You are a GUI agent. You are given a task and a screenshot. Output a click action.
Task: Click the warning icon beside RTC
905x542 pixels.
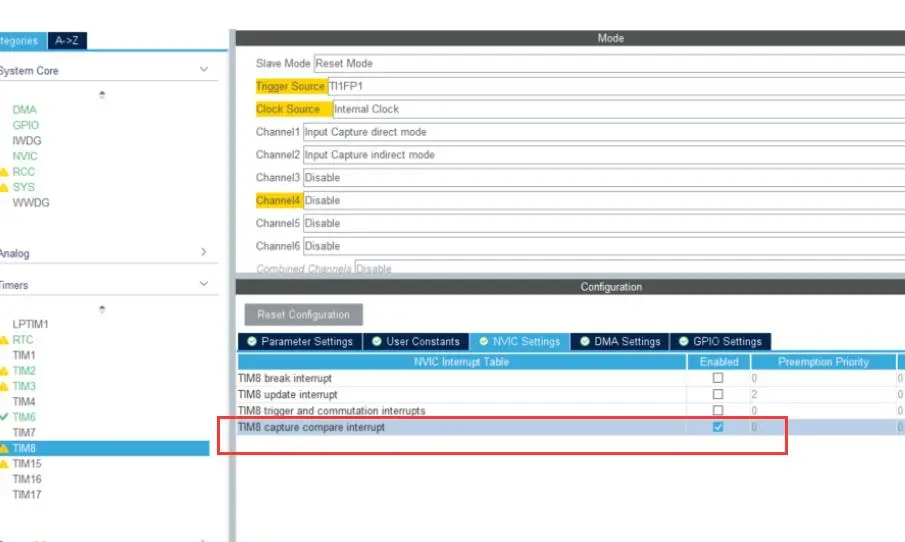pos(4,340)
